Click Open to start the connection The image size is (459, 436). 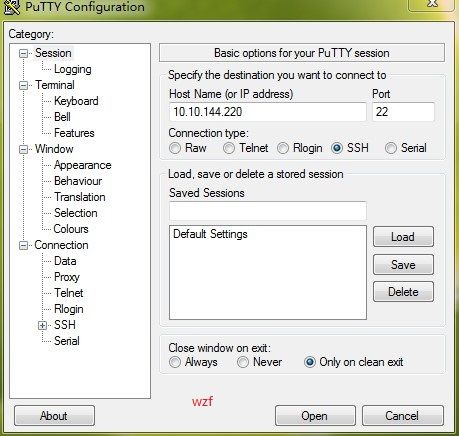(x=315, y=416)
